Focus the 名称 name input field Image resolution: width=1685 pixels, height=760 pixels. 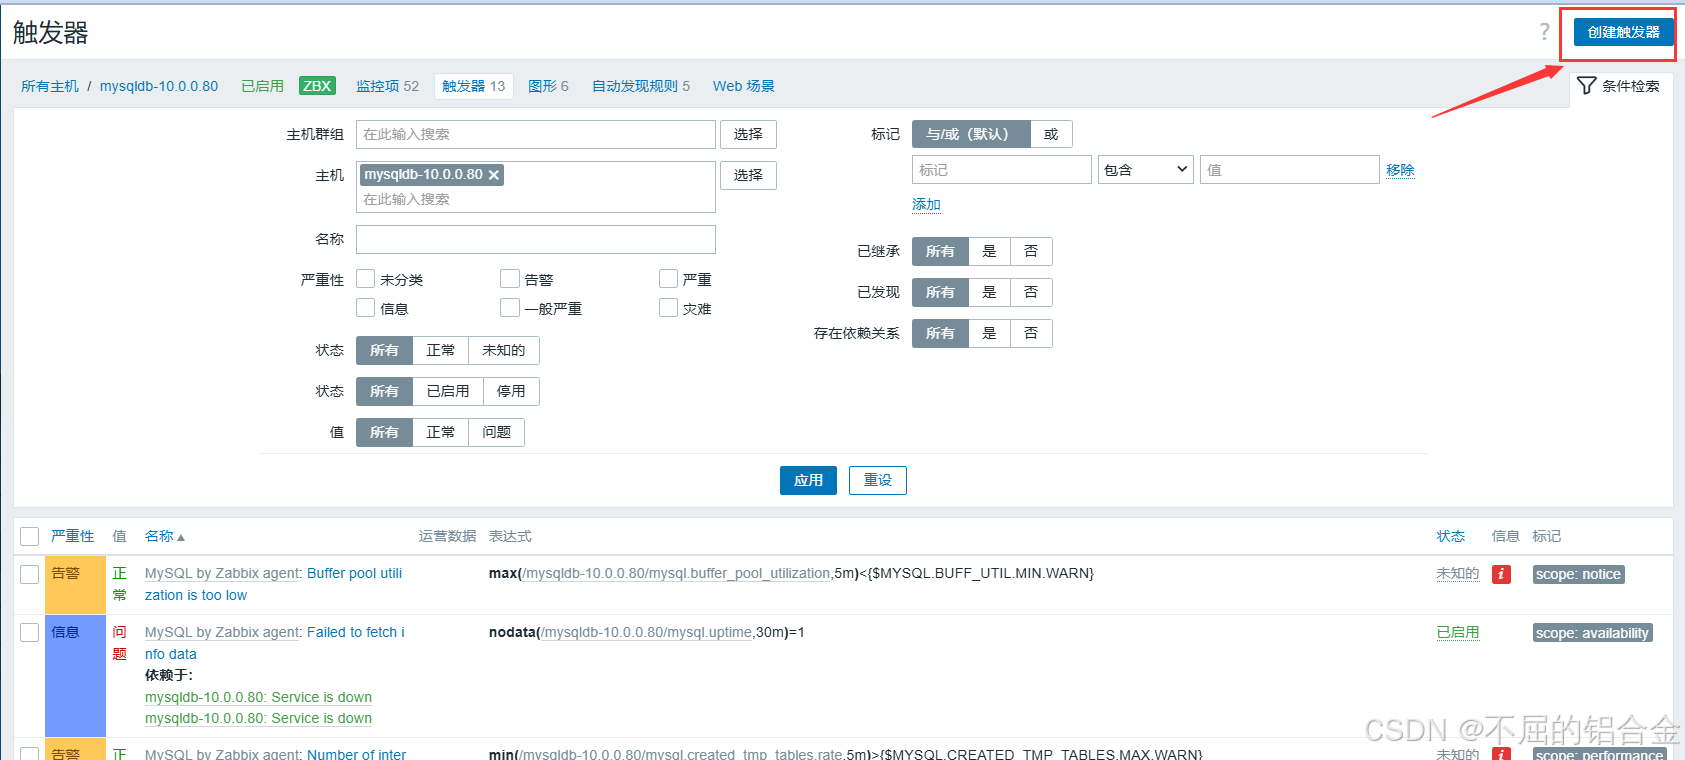pos(536,239)
